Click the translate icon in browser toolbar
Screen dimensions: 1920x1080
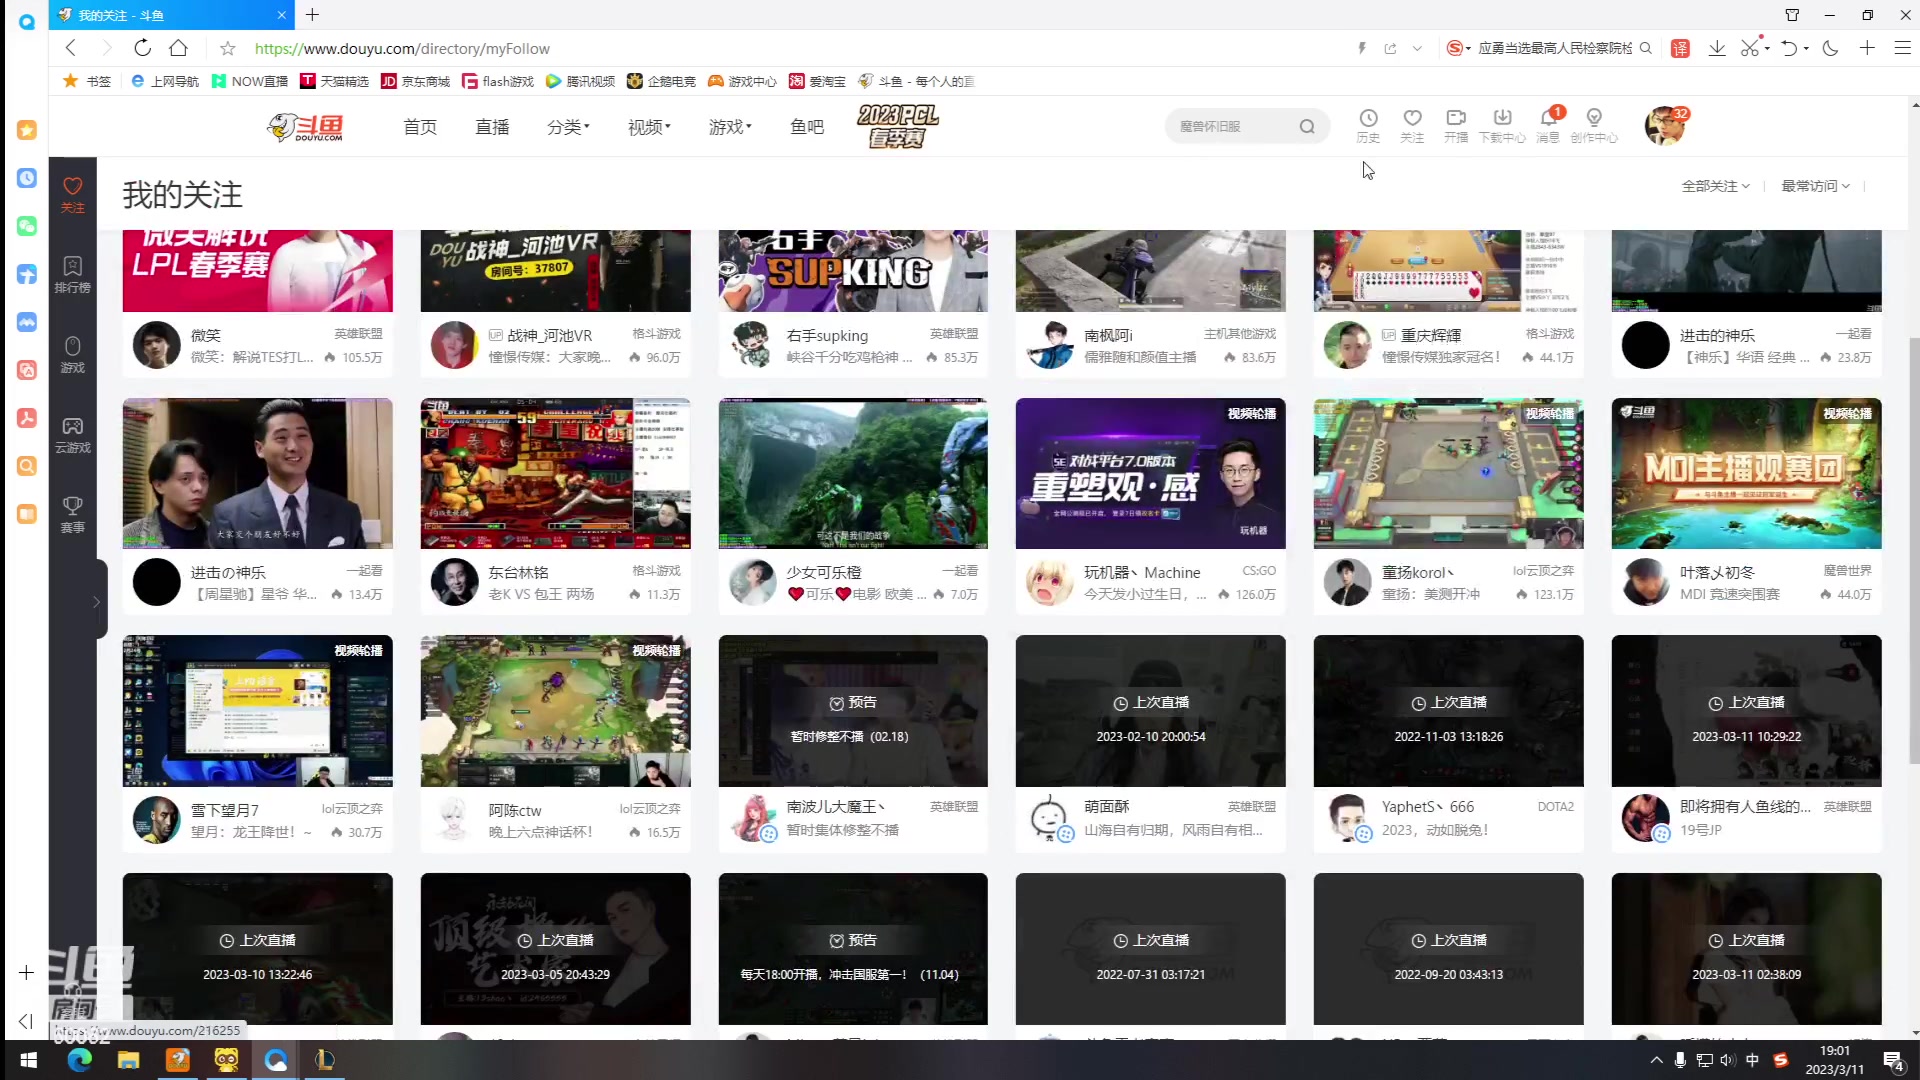(1681, 48)
